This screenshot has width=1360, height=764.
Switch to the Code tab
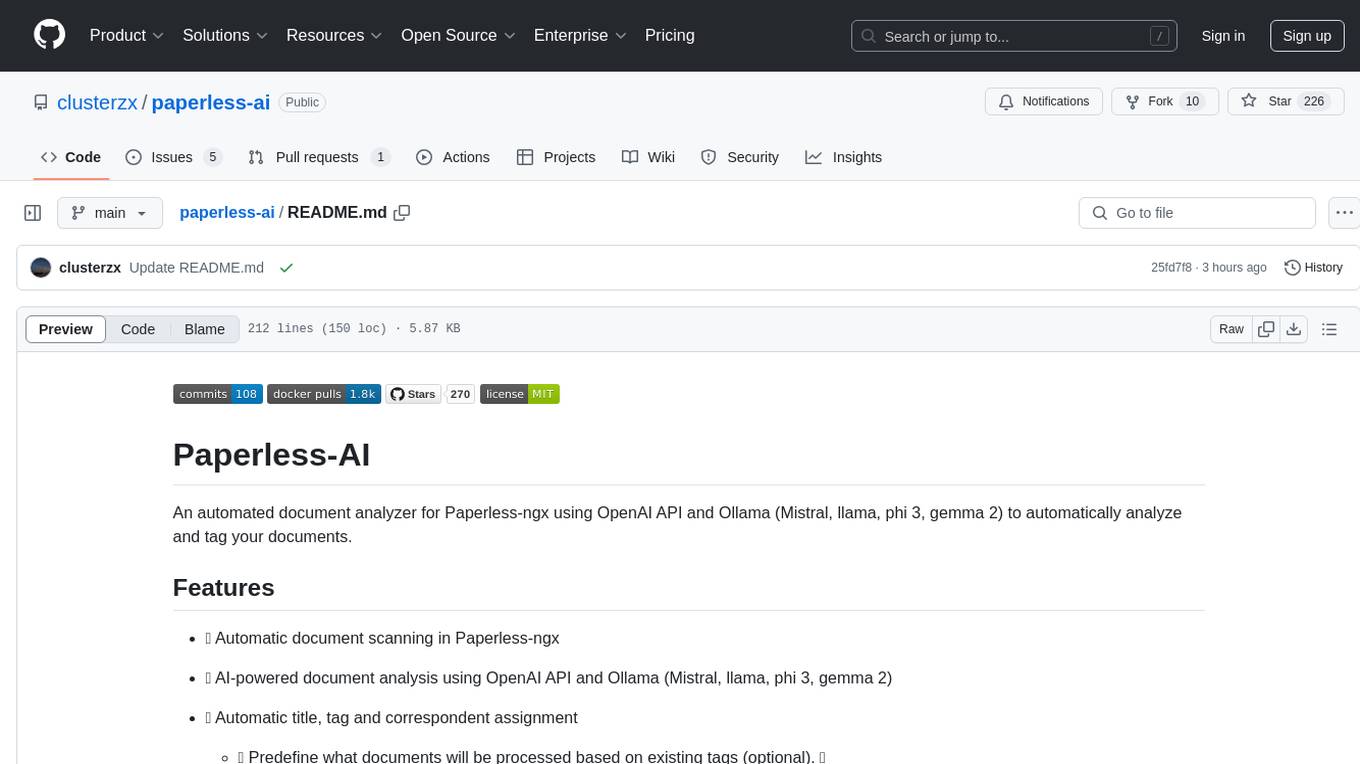pos(71,157)
